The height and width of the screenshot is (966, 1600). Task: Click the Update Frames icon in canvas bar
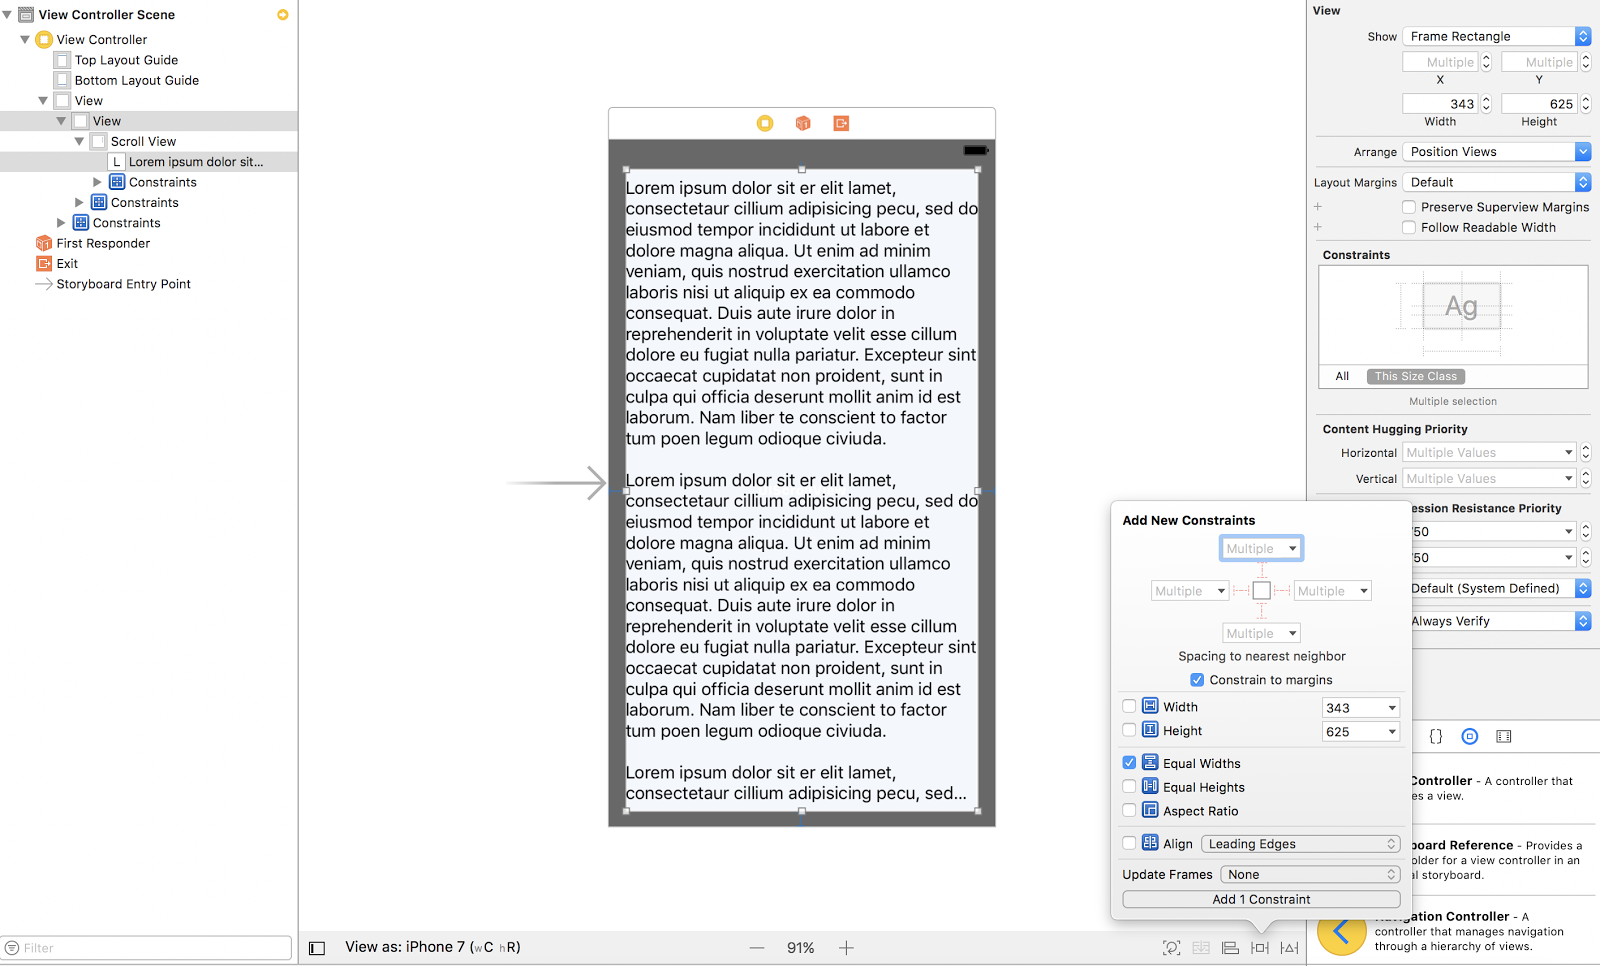(x=1172, y=948)
